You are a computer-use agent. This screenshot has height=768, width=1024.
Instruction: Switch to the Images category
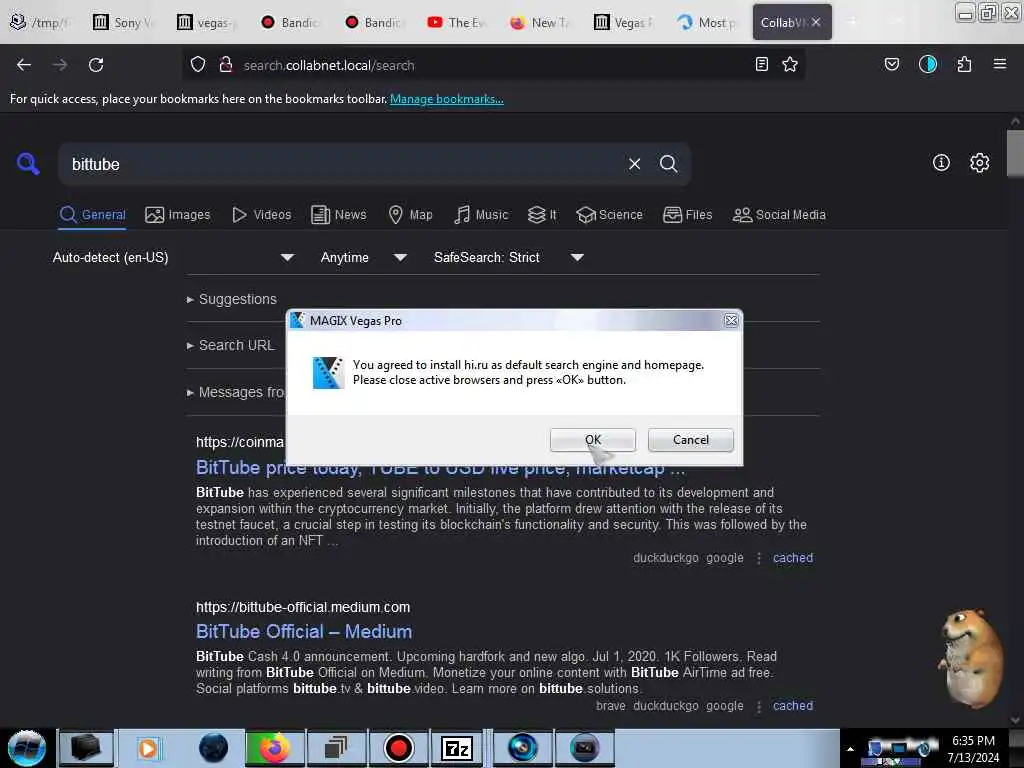[x=178, y=215]
